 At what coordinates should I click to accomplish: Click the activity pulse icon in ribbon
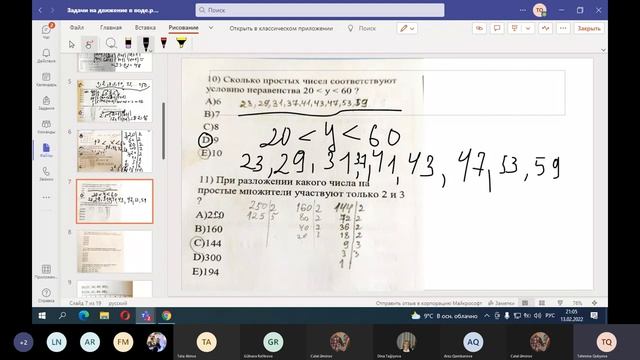(x=545, y=28)
